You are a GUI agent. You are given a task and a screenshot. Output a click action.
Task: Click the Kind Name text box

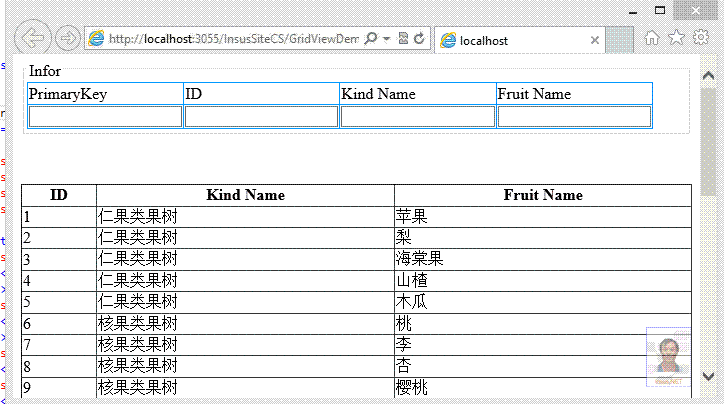(418, 116)
